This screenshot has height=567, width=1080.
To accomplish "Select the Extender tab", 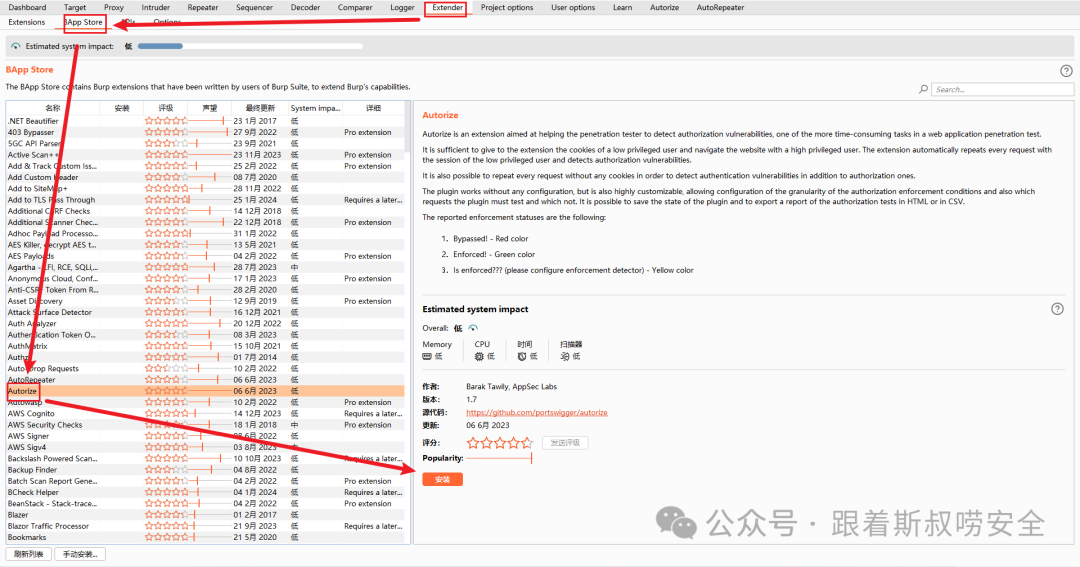I will click(448, 8).
